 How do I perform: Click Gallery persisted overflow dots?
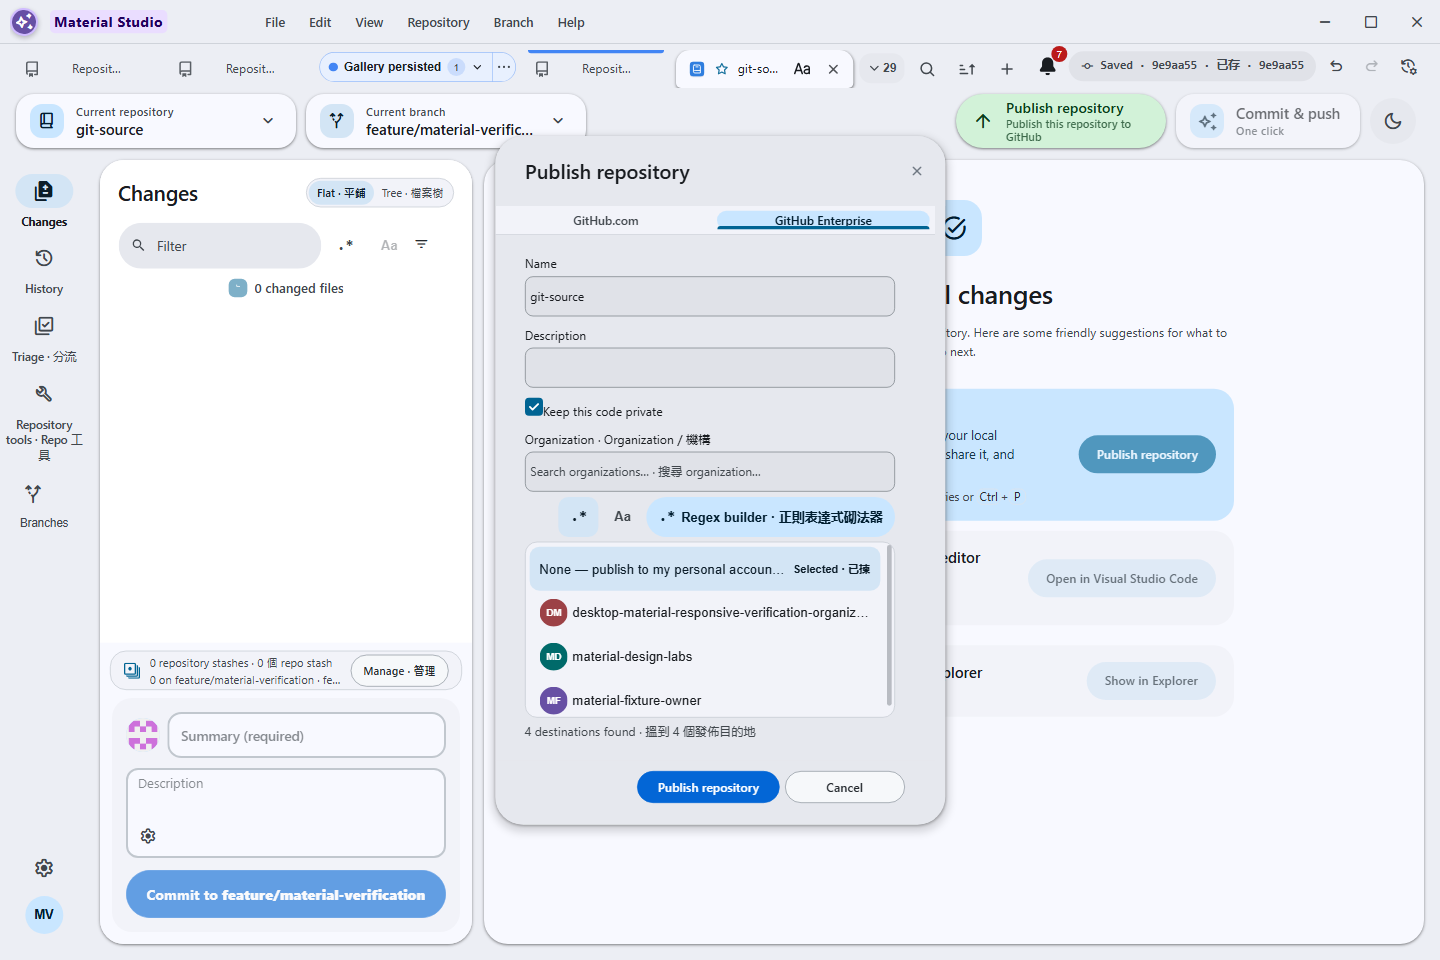tap(504, 67)
